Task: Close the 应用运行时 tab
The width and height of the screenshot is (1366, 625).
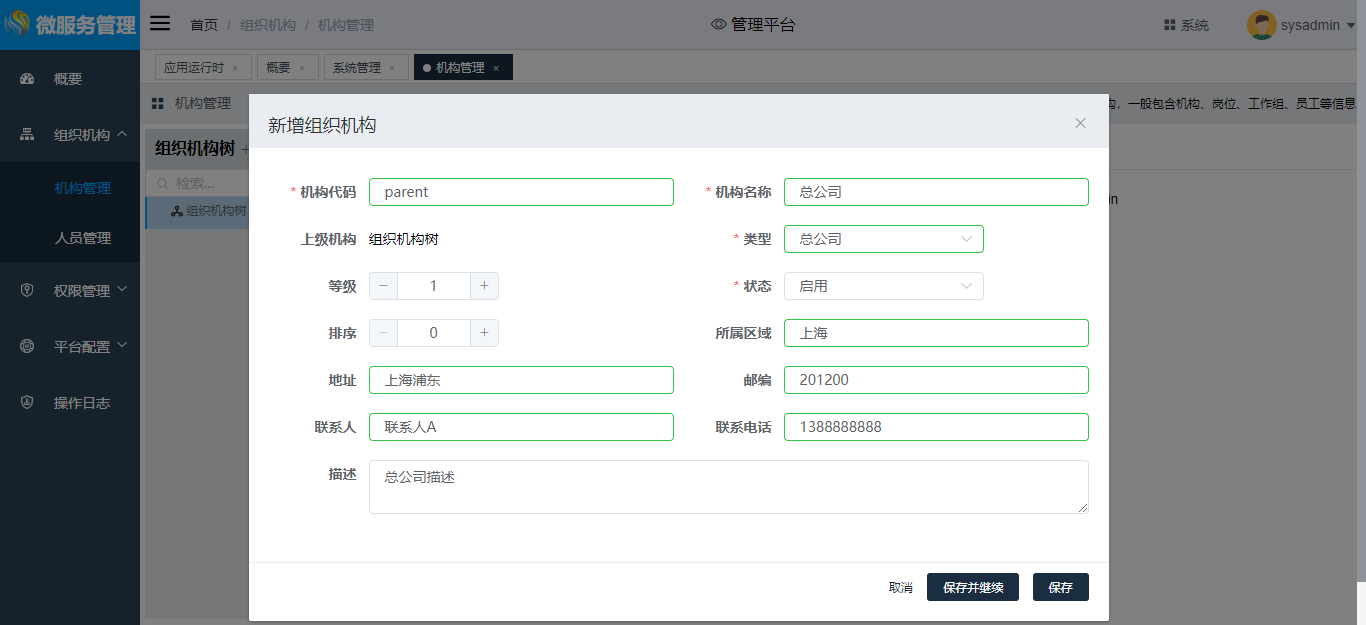Action: pyautogui.click(x=235, y=68)
